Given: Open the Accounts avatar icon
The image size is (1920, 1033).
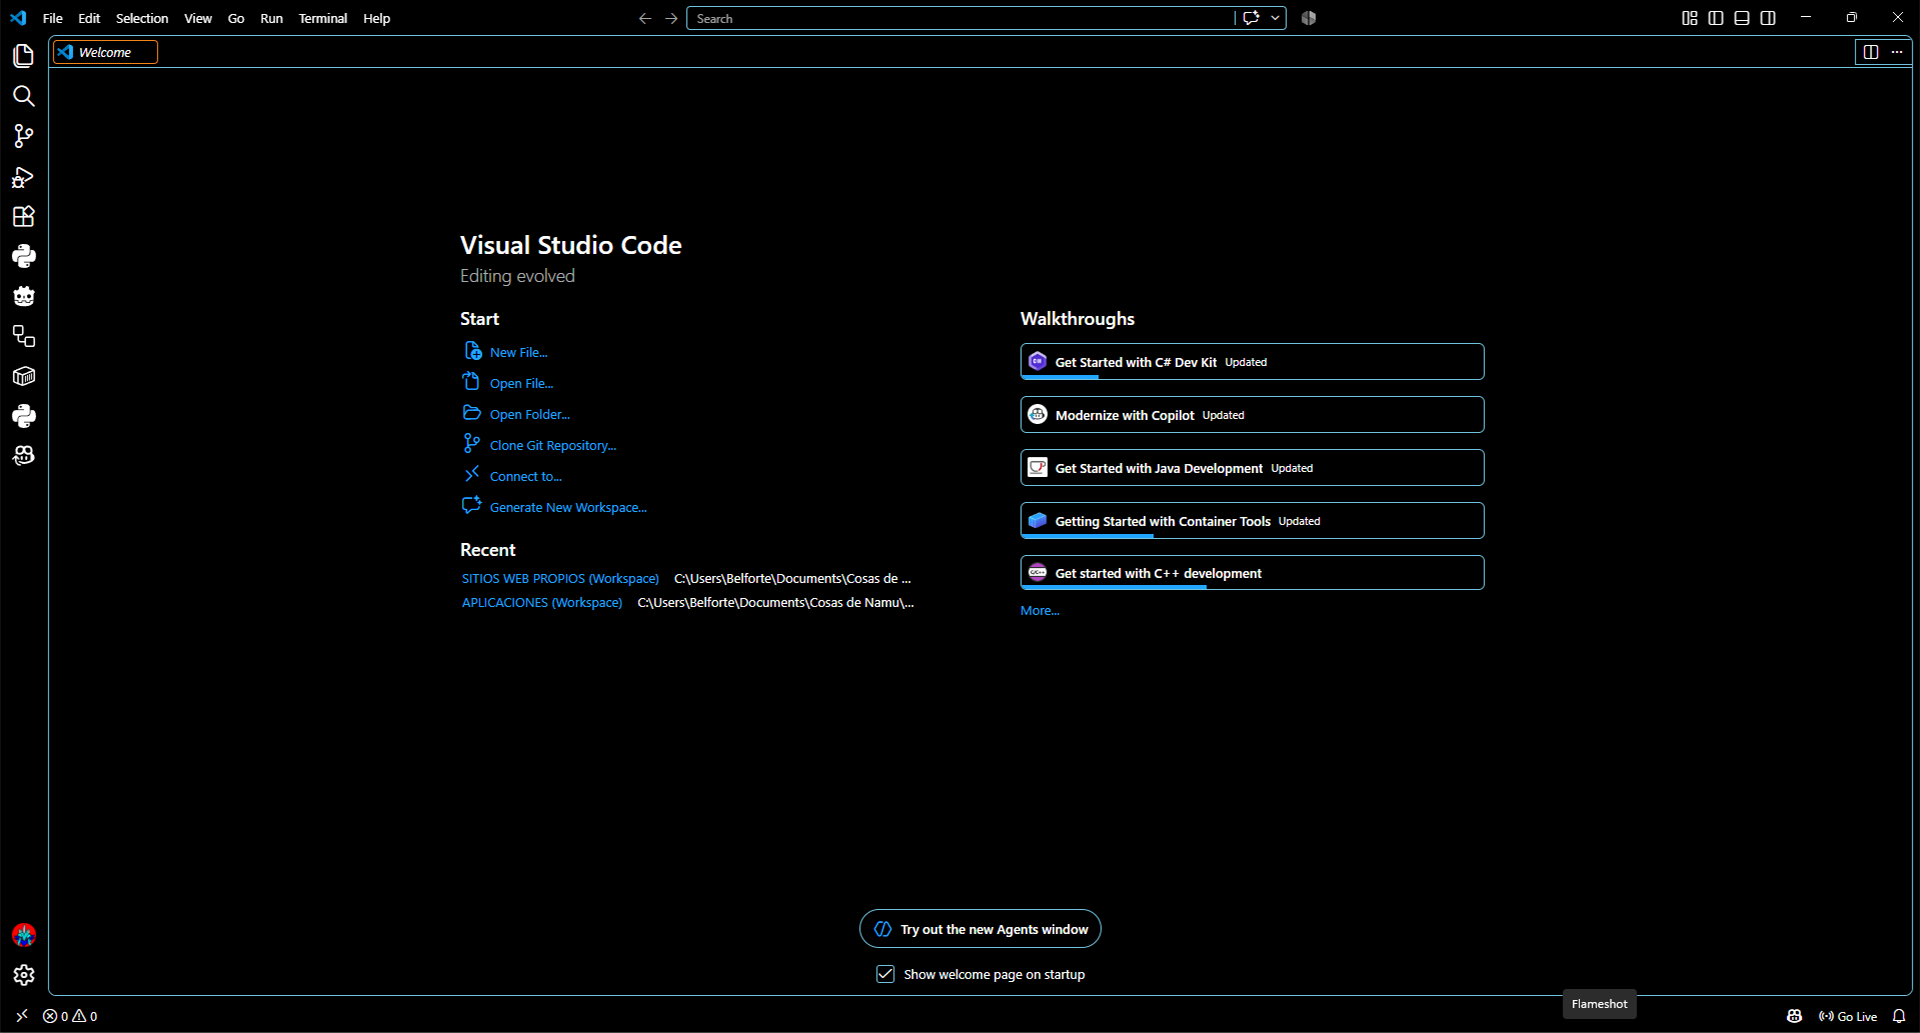Looking at the screenshot, I should 24,935.
